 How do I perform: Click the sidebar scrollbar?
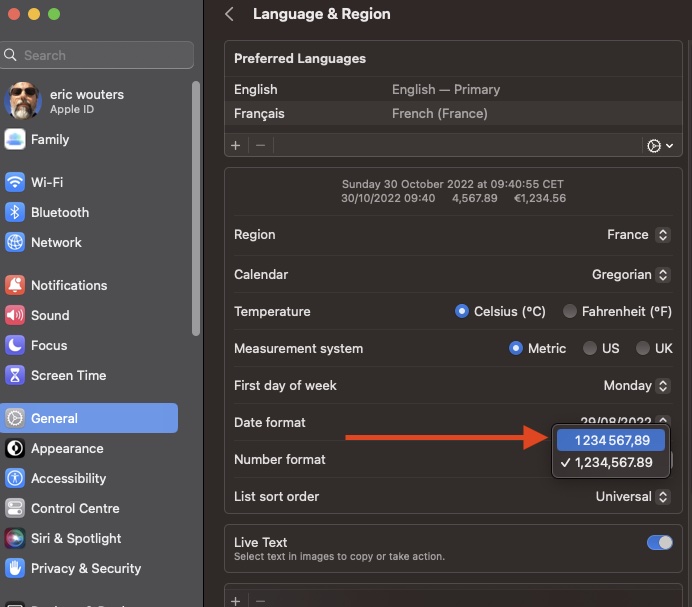point(196,208)
